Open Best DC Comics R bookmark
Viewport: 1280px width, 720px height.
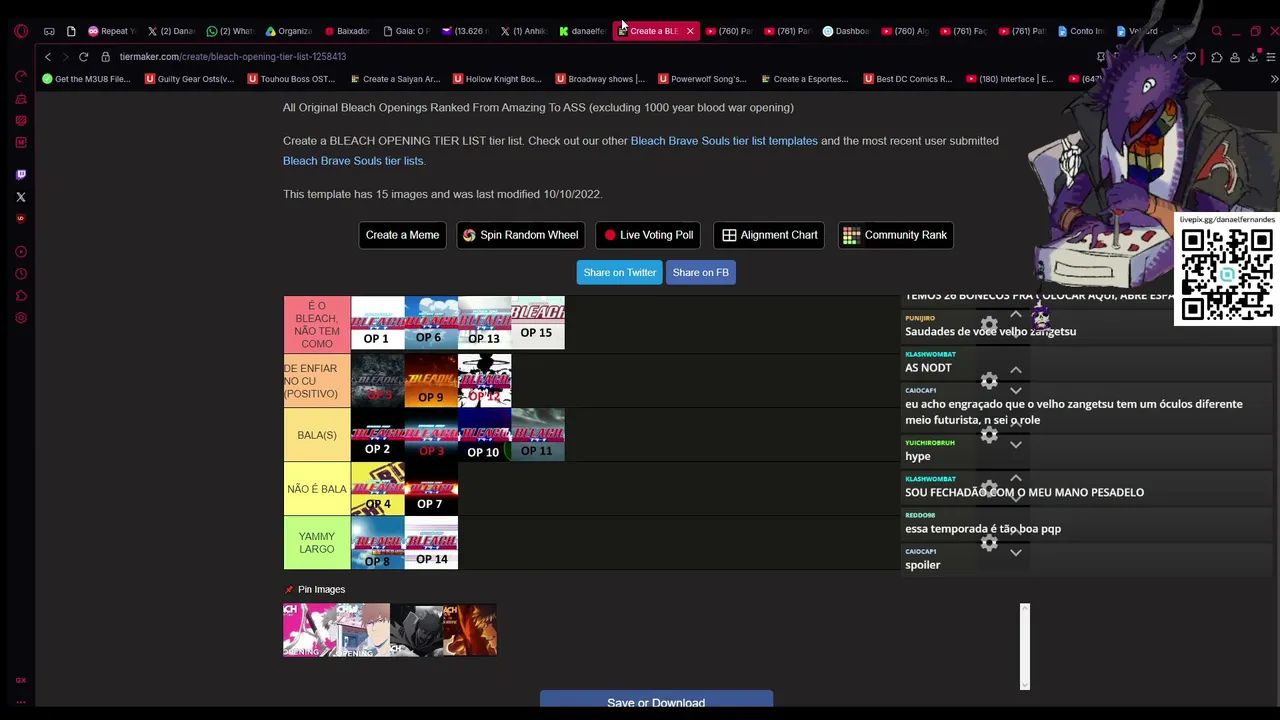[x=907, y=79]
